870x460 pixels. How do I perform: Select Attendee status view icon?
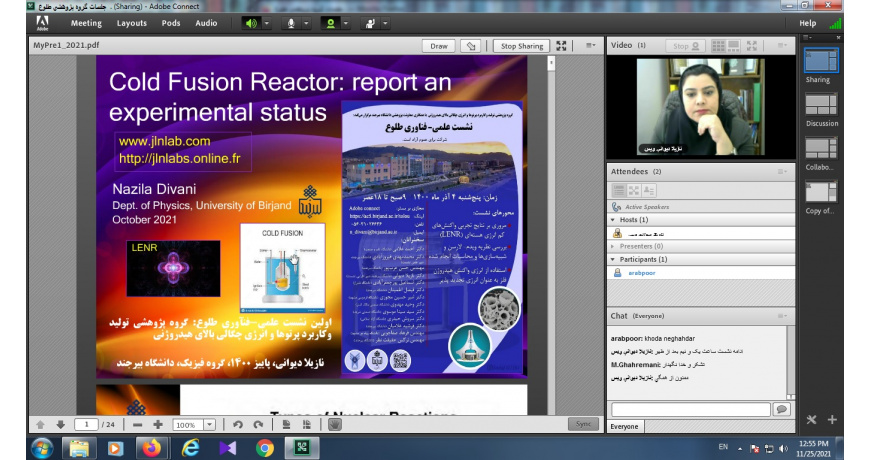coord(649,190)
